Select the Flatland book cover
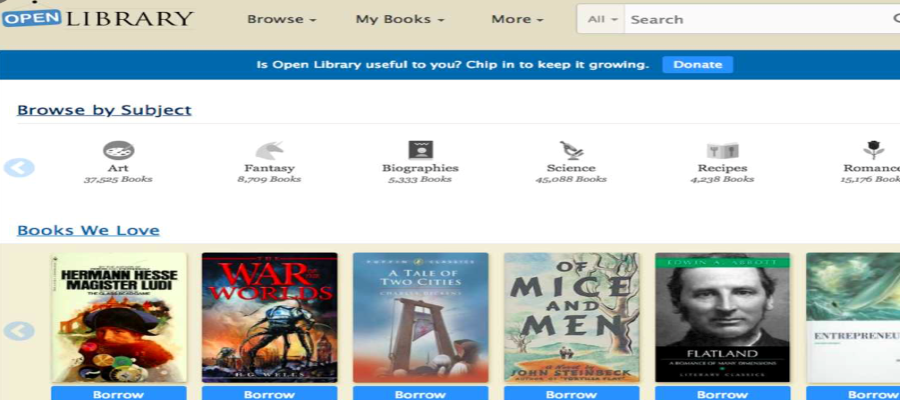 722,317
